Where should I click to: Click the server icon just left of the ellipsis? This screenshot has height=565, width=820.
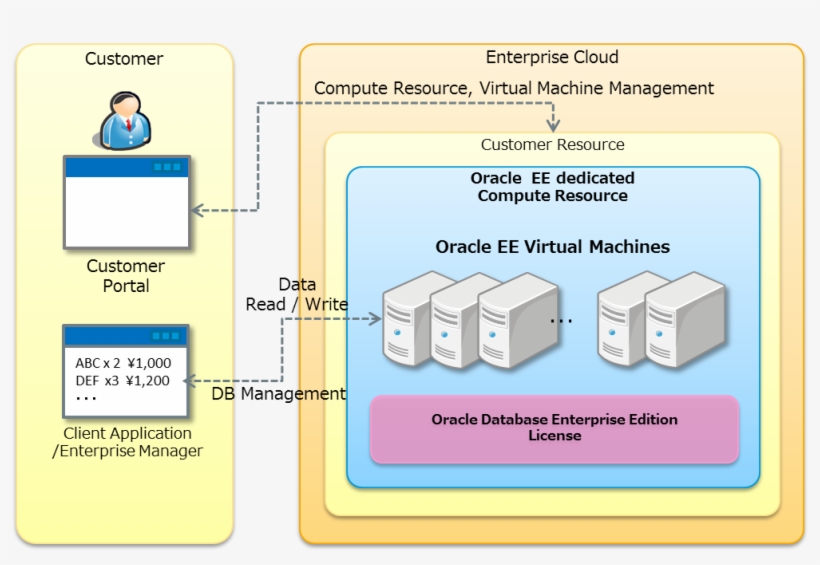[519, 320]
